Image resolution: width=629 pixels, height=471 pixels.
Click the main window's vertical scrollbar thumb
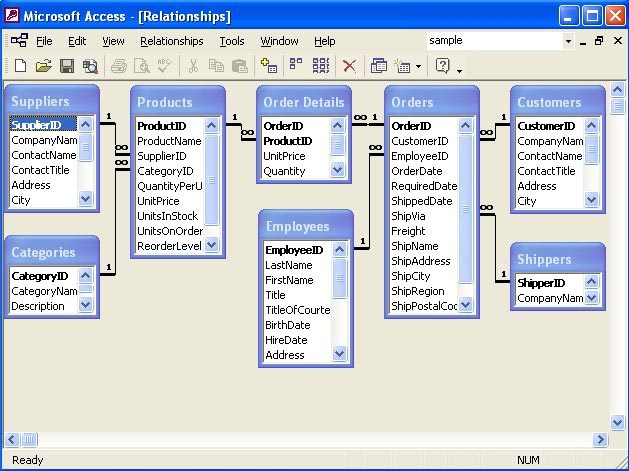617,106
